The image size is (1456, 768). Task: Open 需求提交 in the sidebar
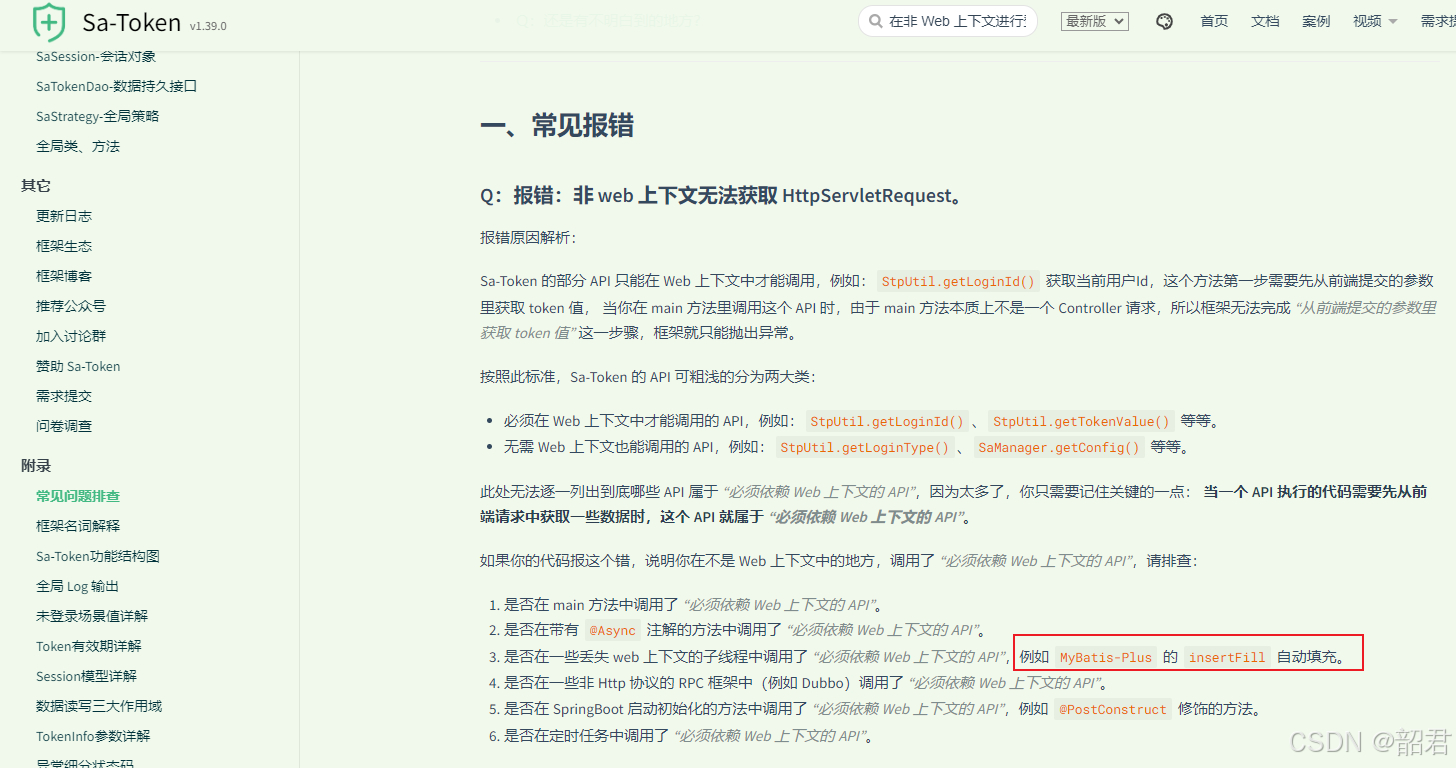coord(64,396)
